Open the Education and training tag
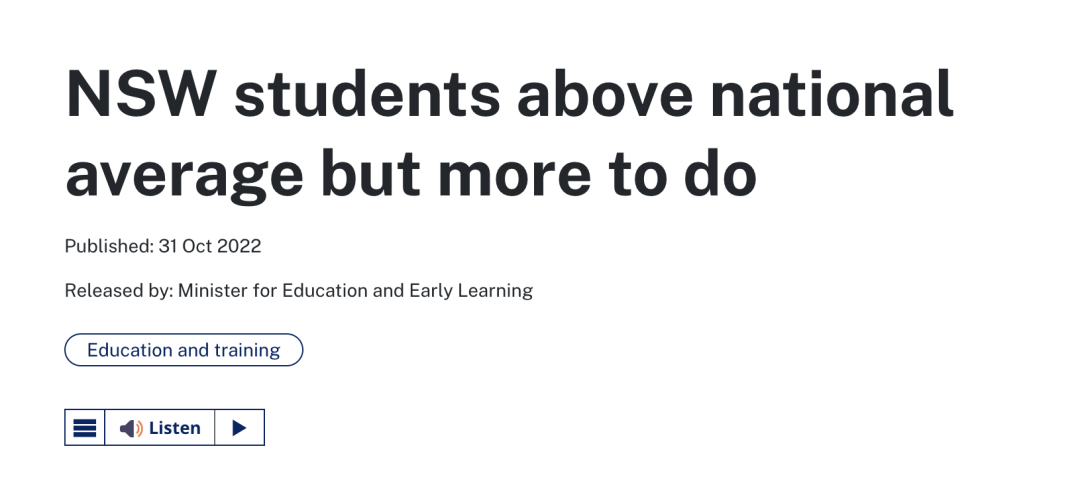Viewport: 1080px width, 481px height. click(183, 350)
